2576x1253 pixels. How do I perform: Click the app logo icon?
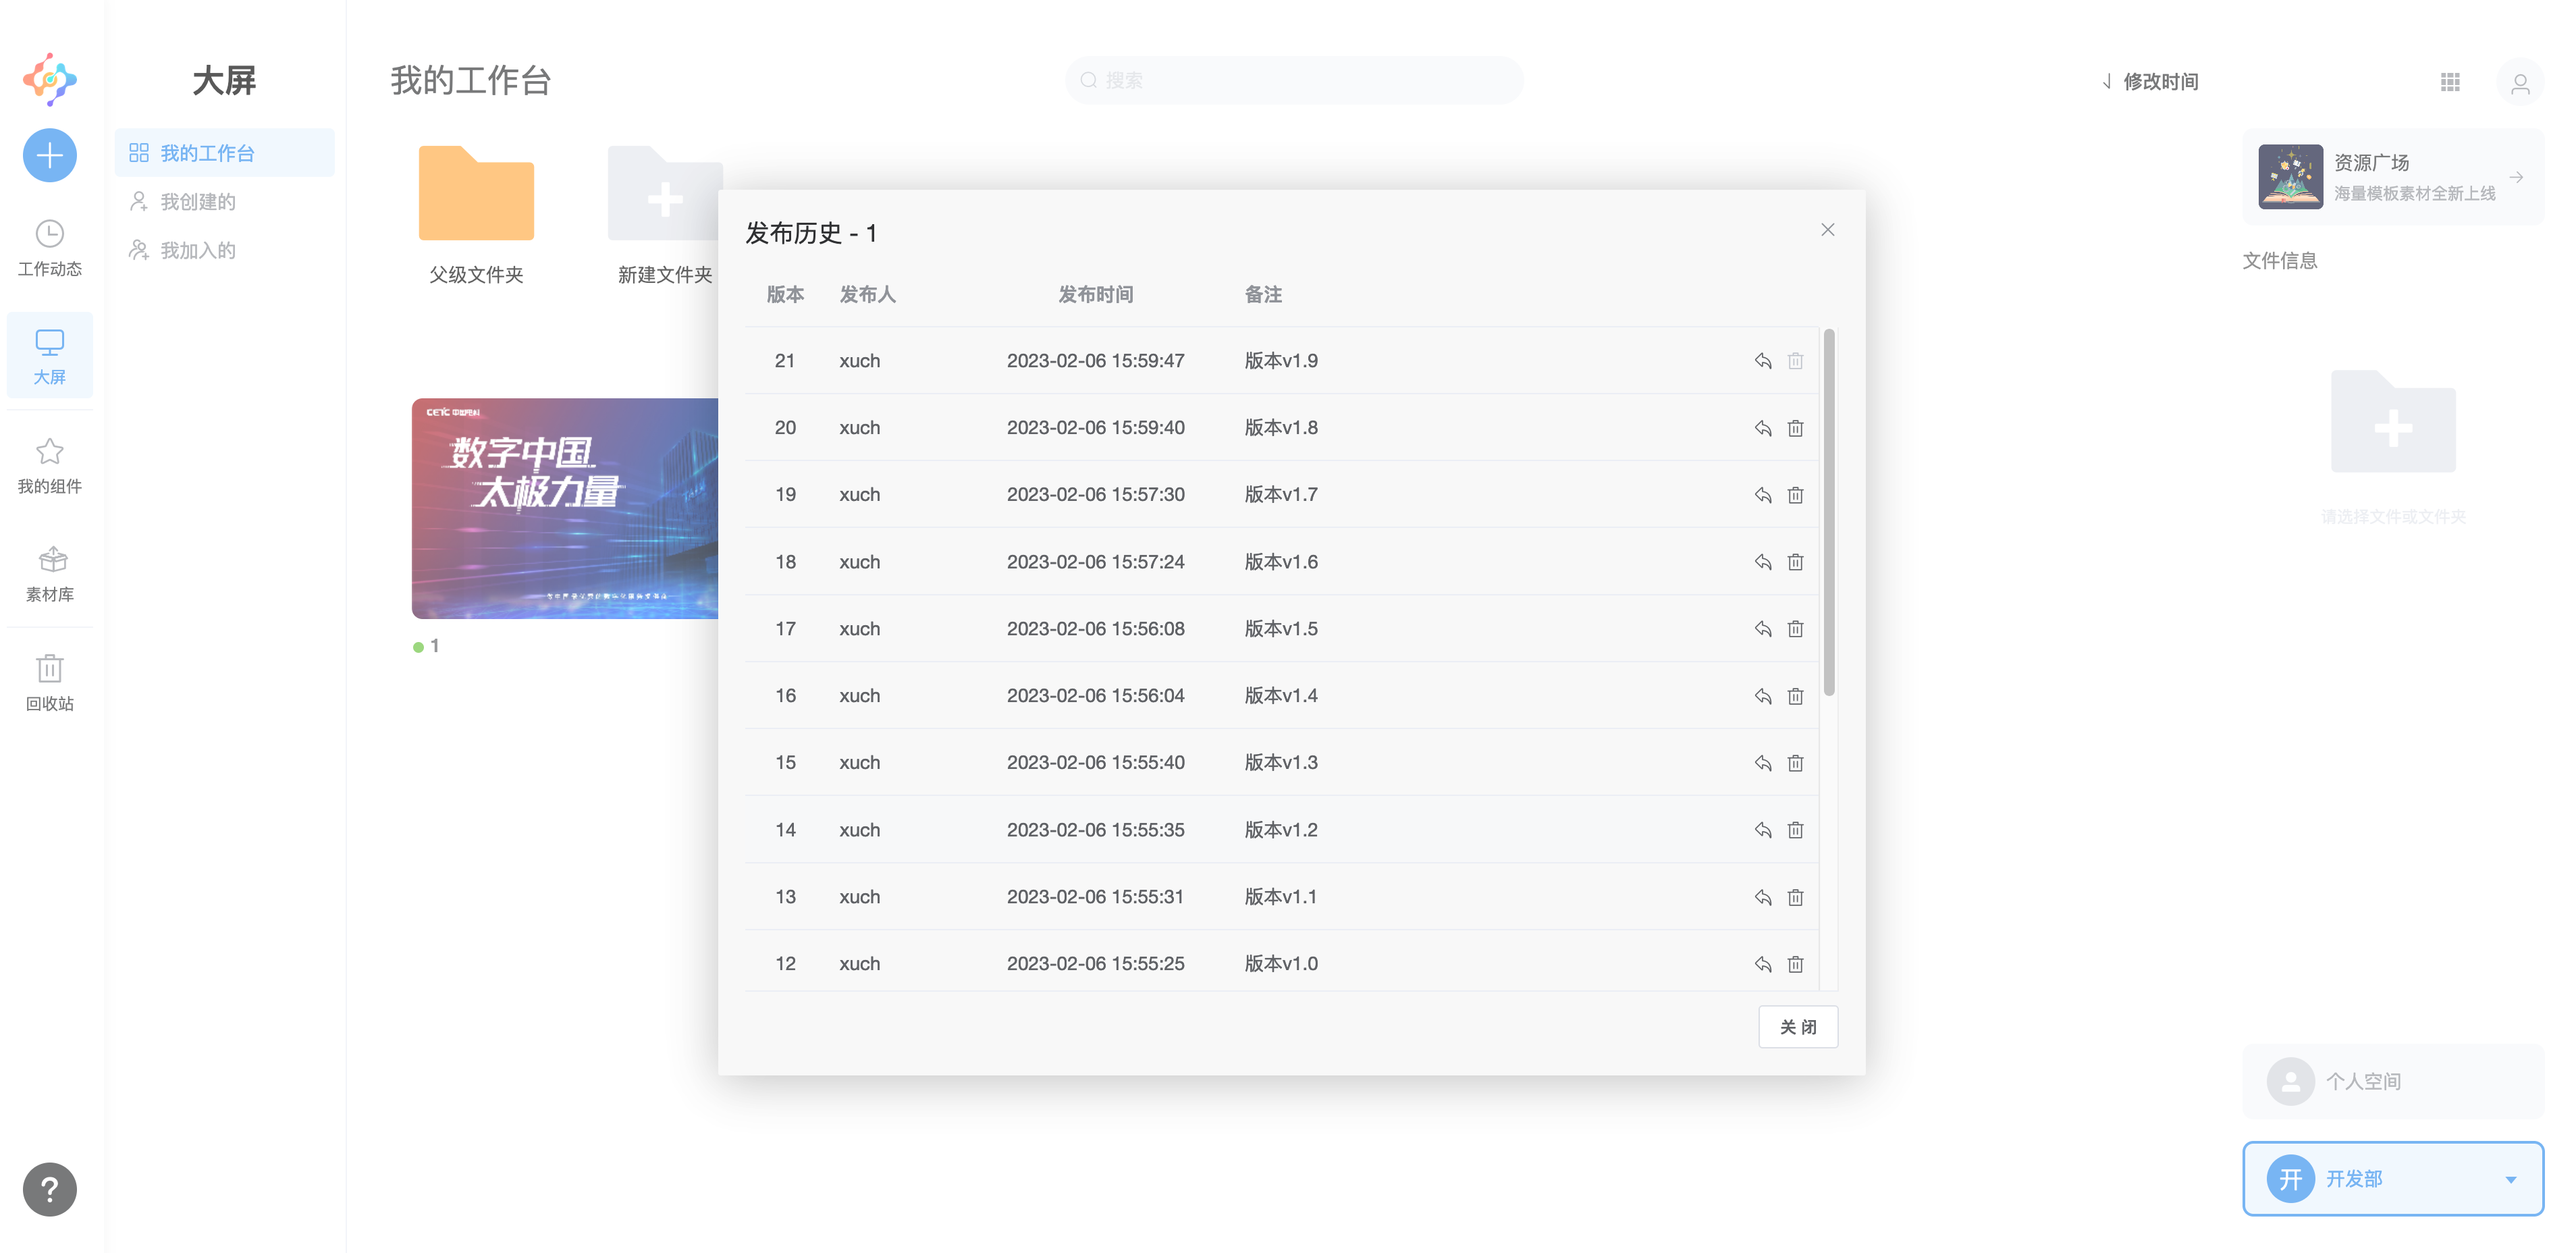[50, 79]
